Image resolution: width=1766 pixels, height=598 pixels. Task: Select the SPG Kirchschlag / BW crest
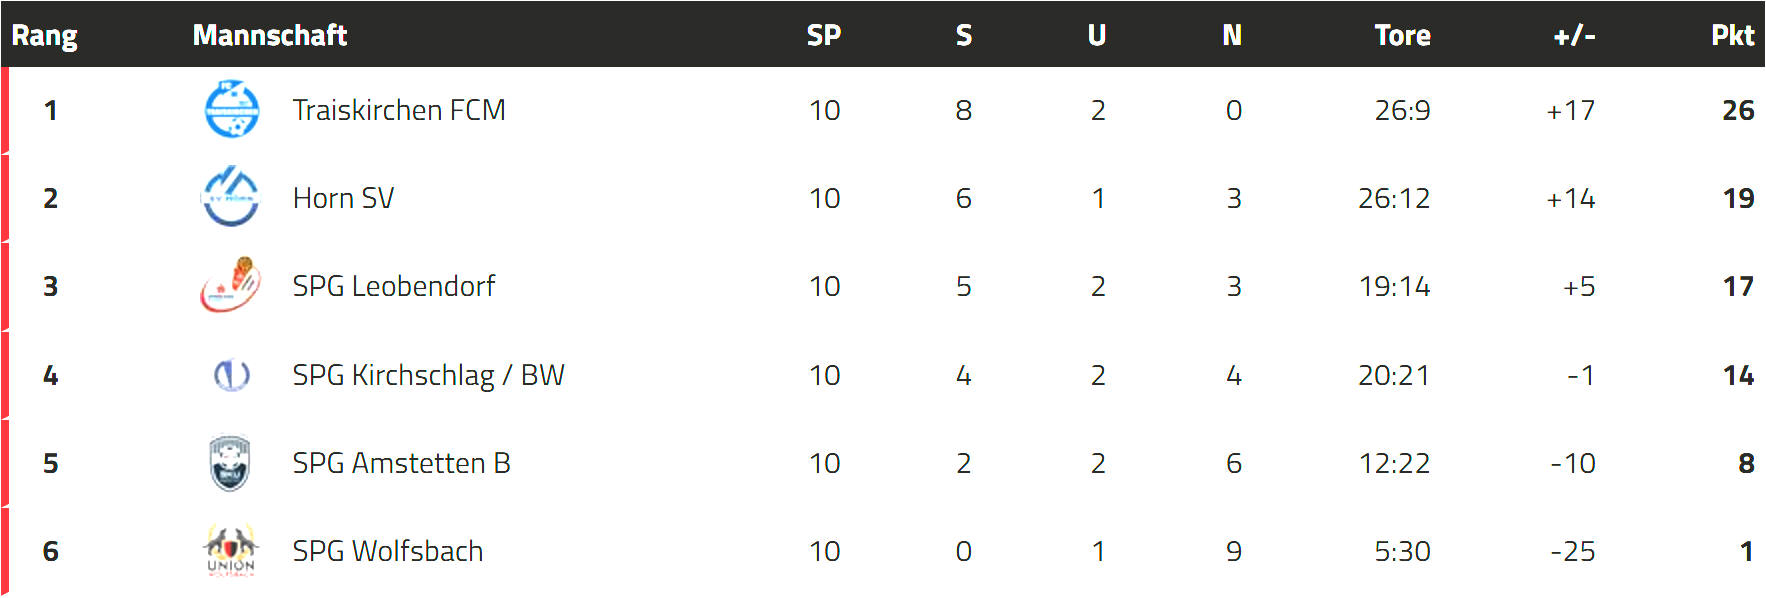tap(231, 375)
